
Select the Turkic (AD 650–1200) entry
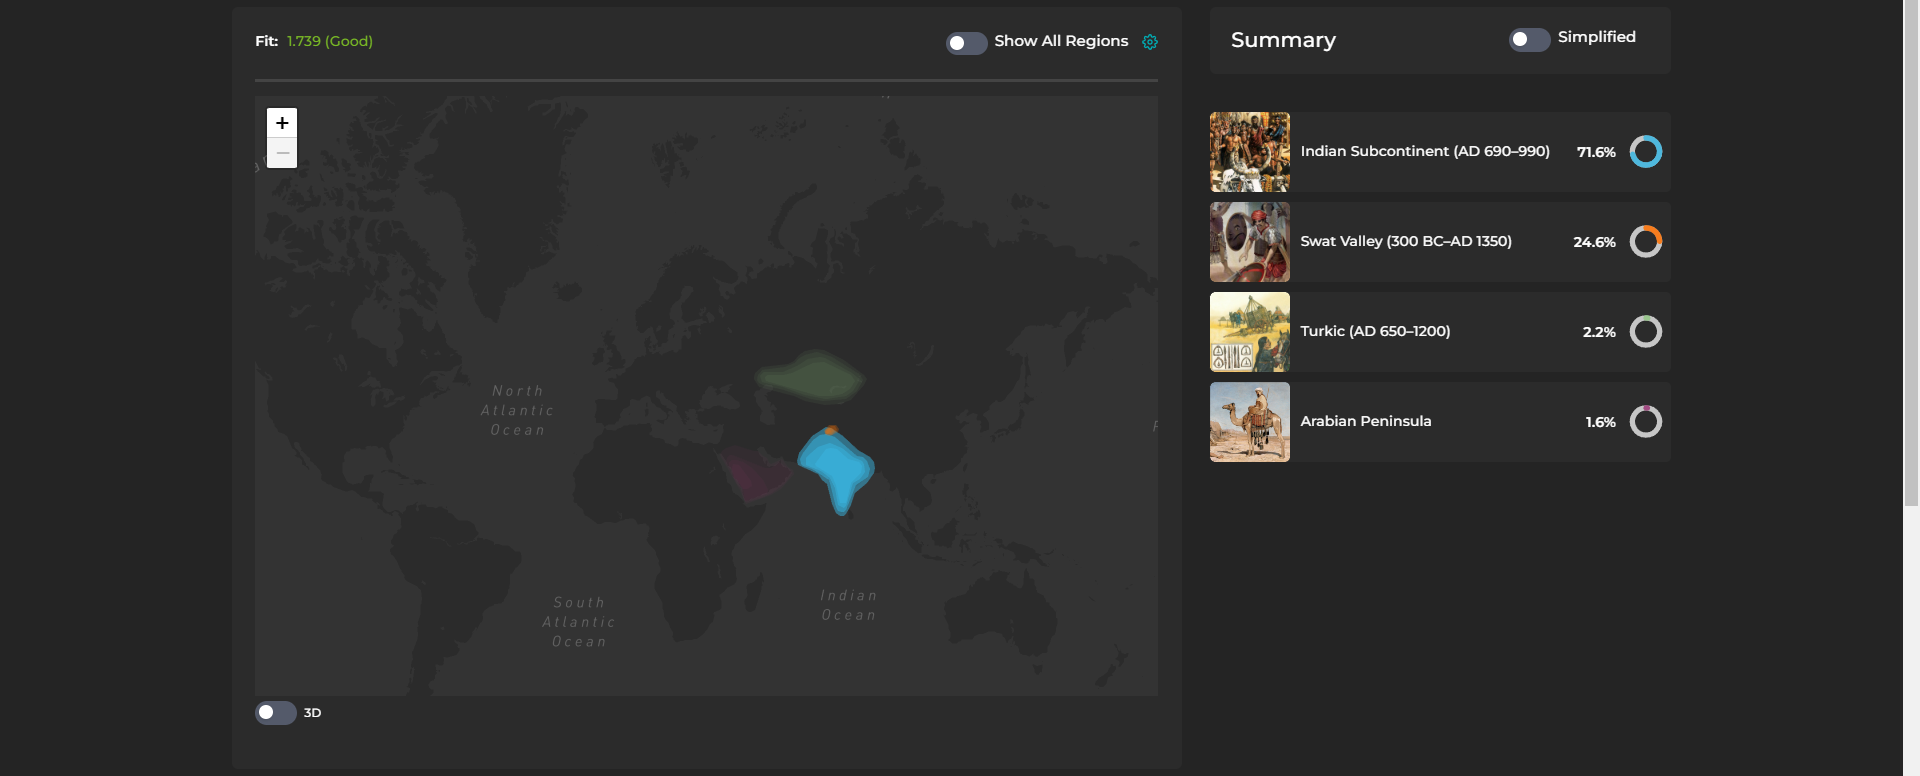[1374, 332]
